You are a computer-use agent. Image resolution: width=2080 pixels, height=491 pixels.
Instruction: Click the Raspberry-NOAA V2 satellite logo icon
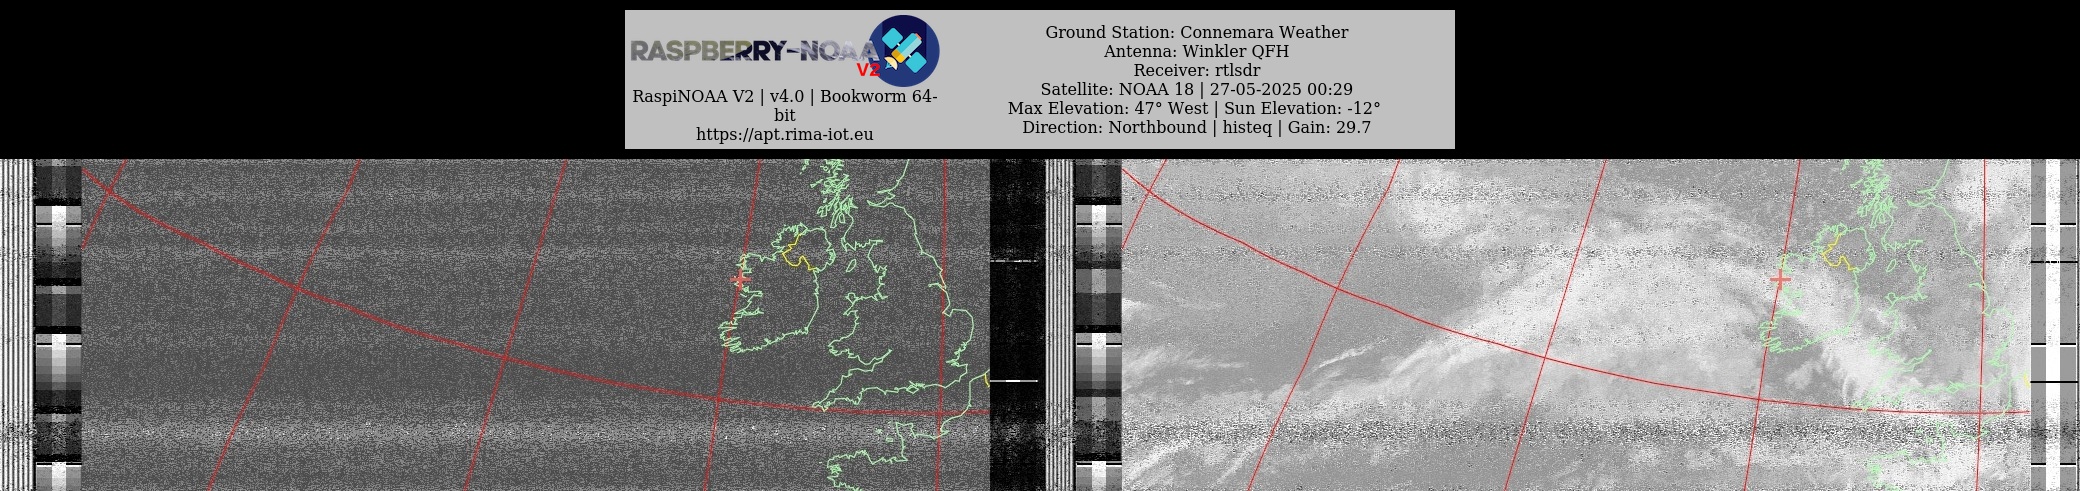[x=904, y=50]
